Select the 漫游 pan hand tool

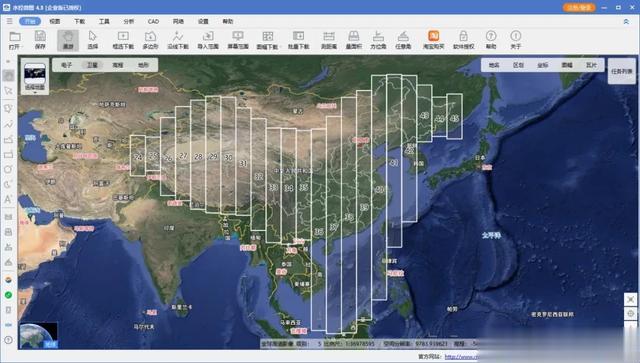point(68,40)
